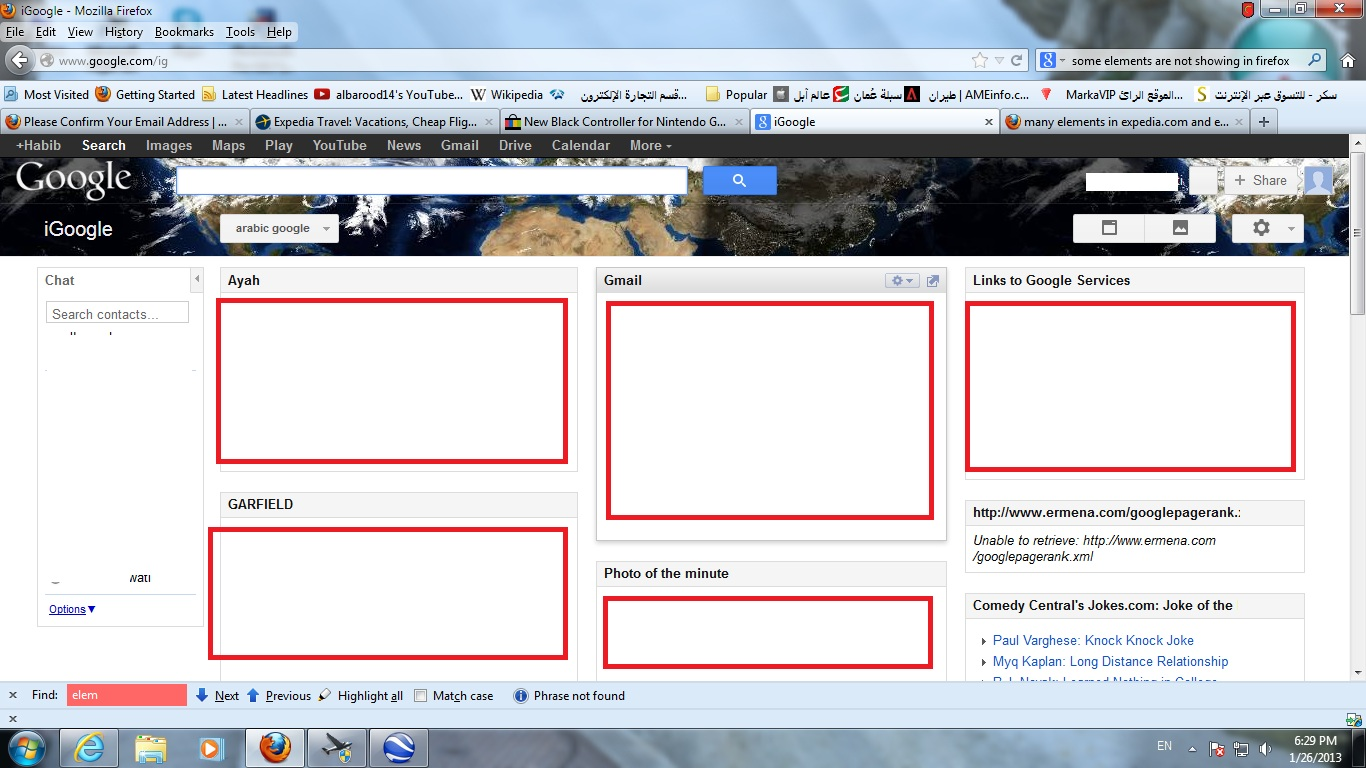Open the Wikipedia bookmark
The image size is (1366, 768).
507,95
